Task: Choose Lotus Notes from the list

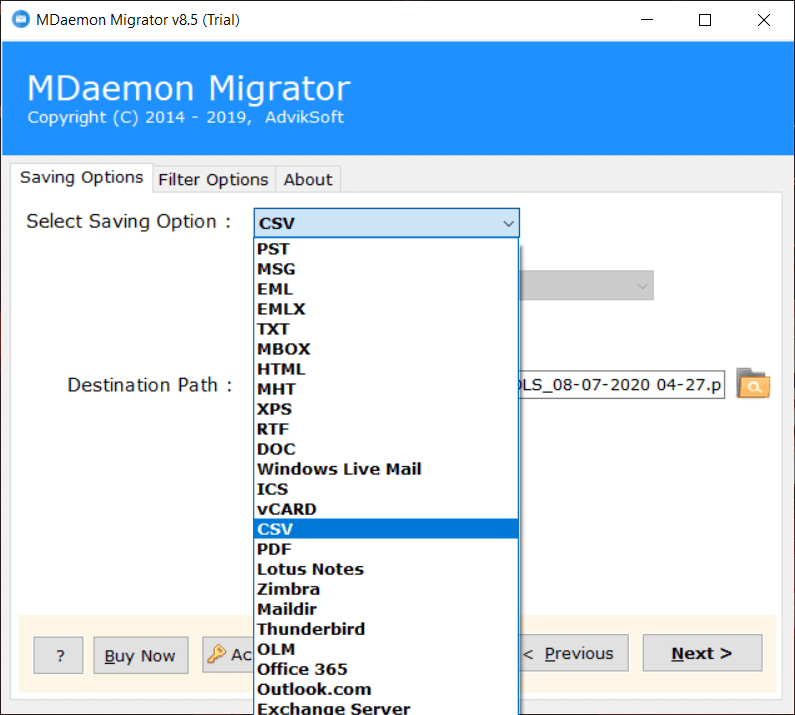Action: [x=386, y=569]
